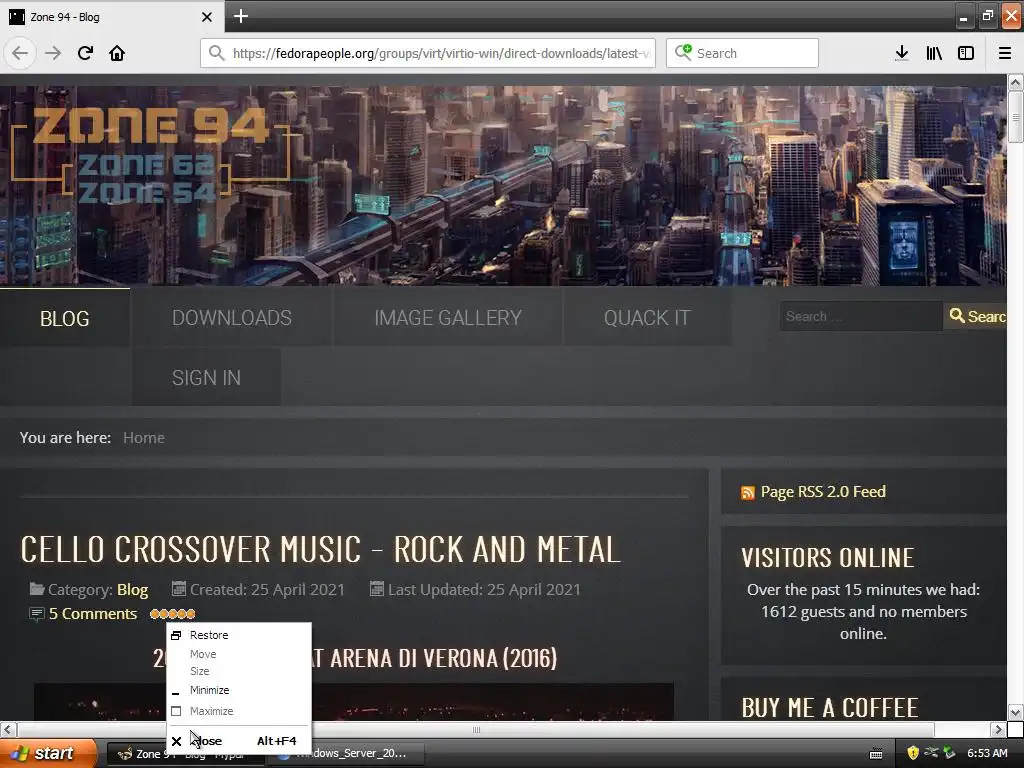Click the horizontal scrollbar right arrow

click(x=998, y=729)
